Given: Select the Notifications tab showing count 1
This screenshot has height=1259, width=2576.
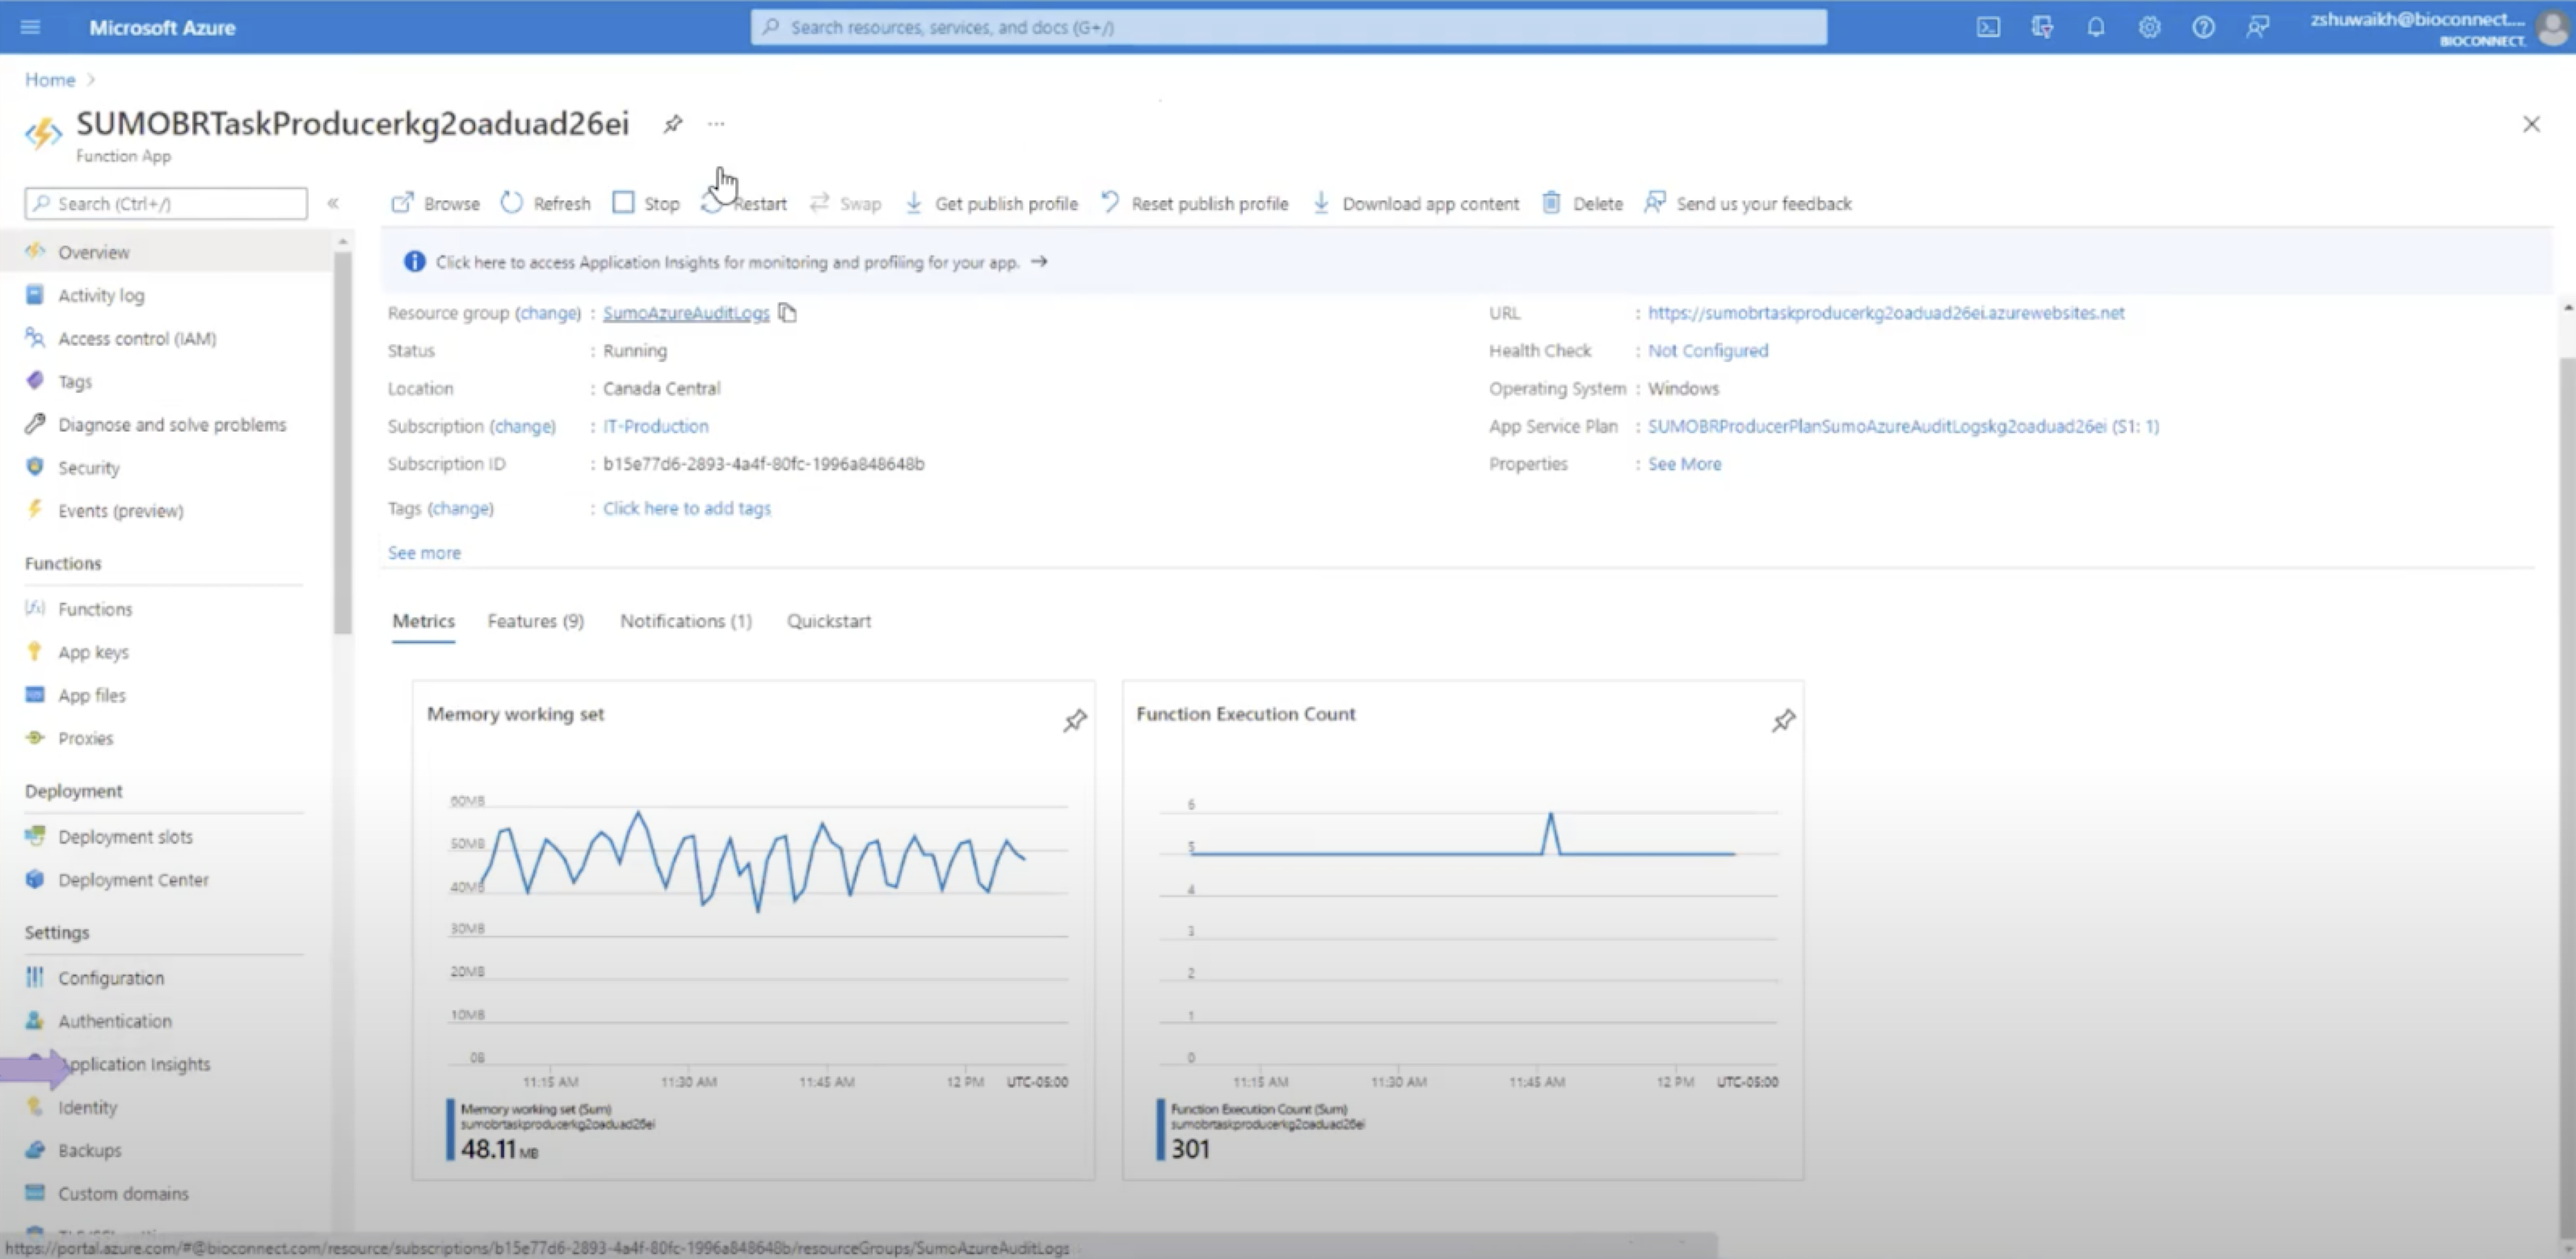Looking at the screenshot, I should (685, 620).
